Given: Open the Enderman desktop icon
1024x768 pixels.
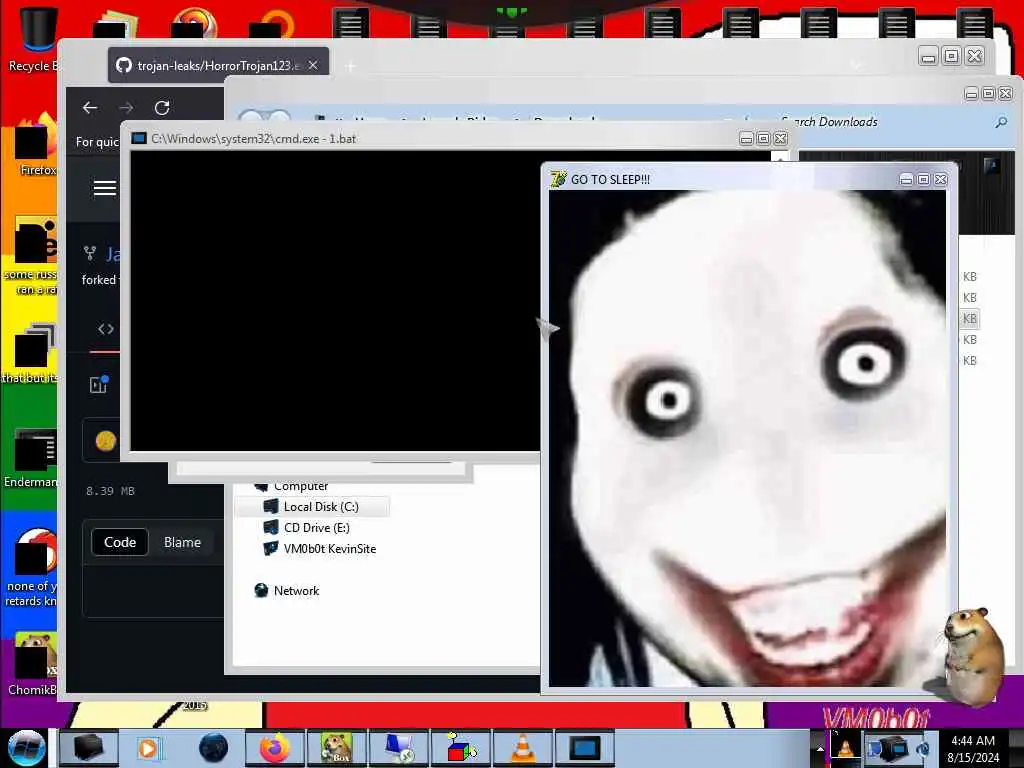Looking at the screenshot, I should pos(33,457).
